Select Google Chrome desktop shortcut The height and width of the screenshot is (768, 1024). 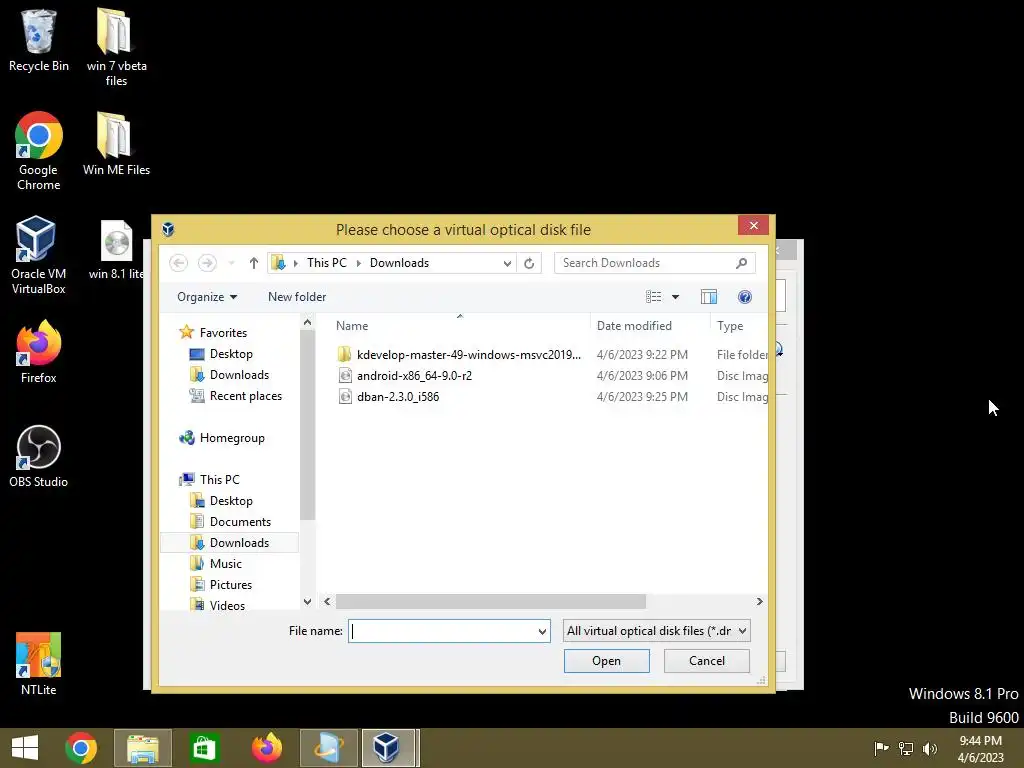[39, 152]
